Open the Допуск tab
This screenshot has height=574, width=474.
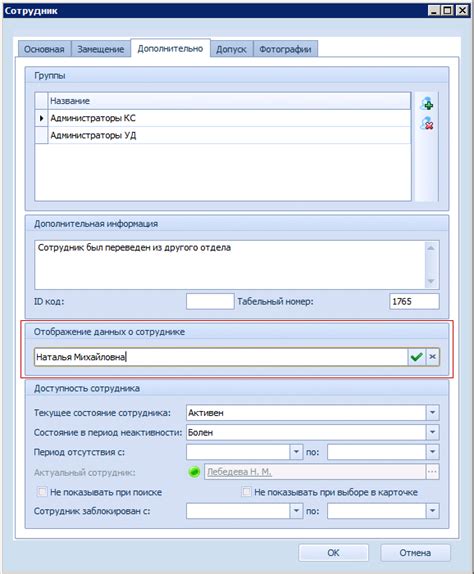point(231,49)
